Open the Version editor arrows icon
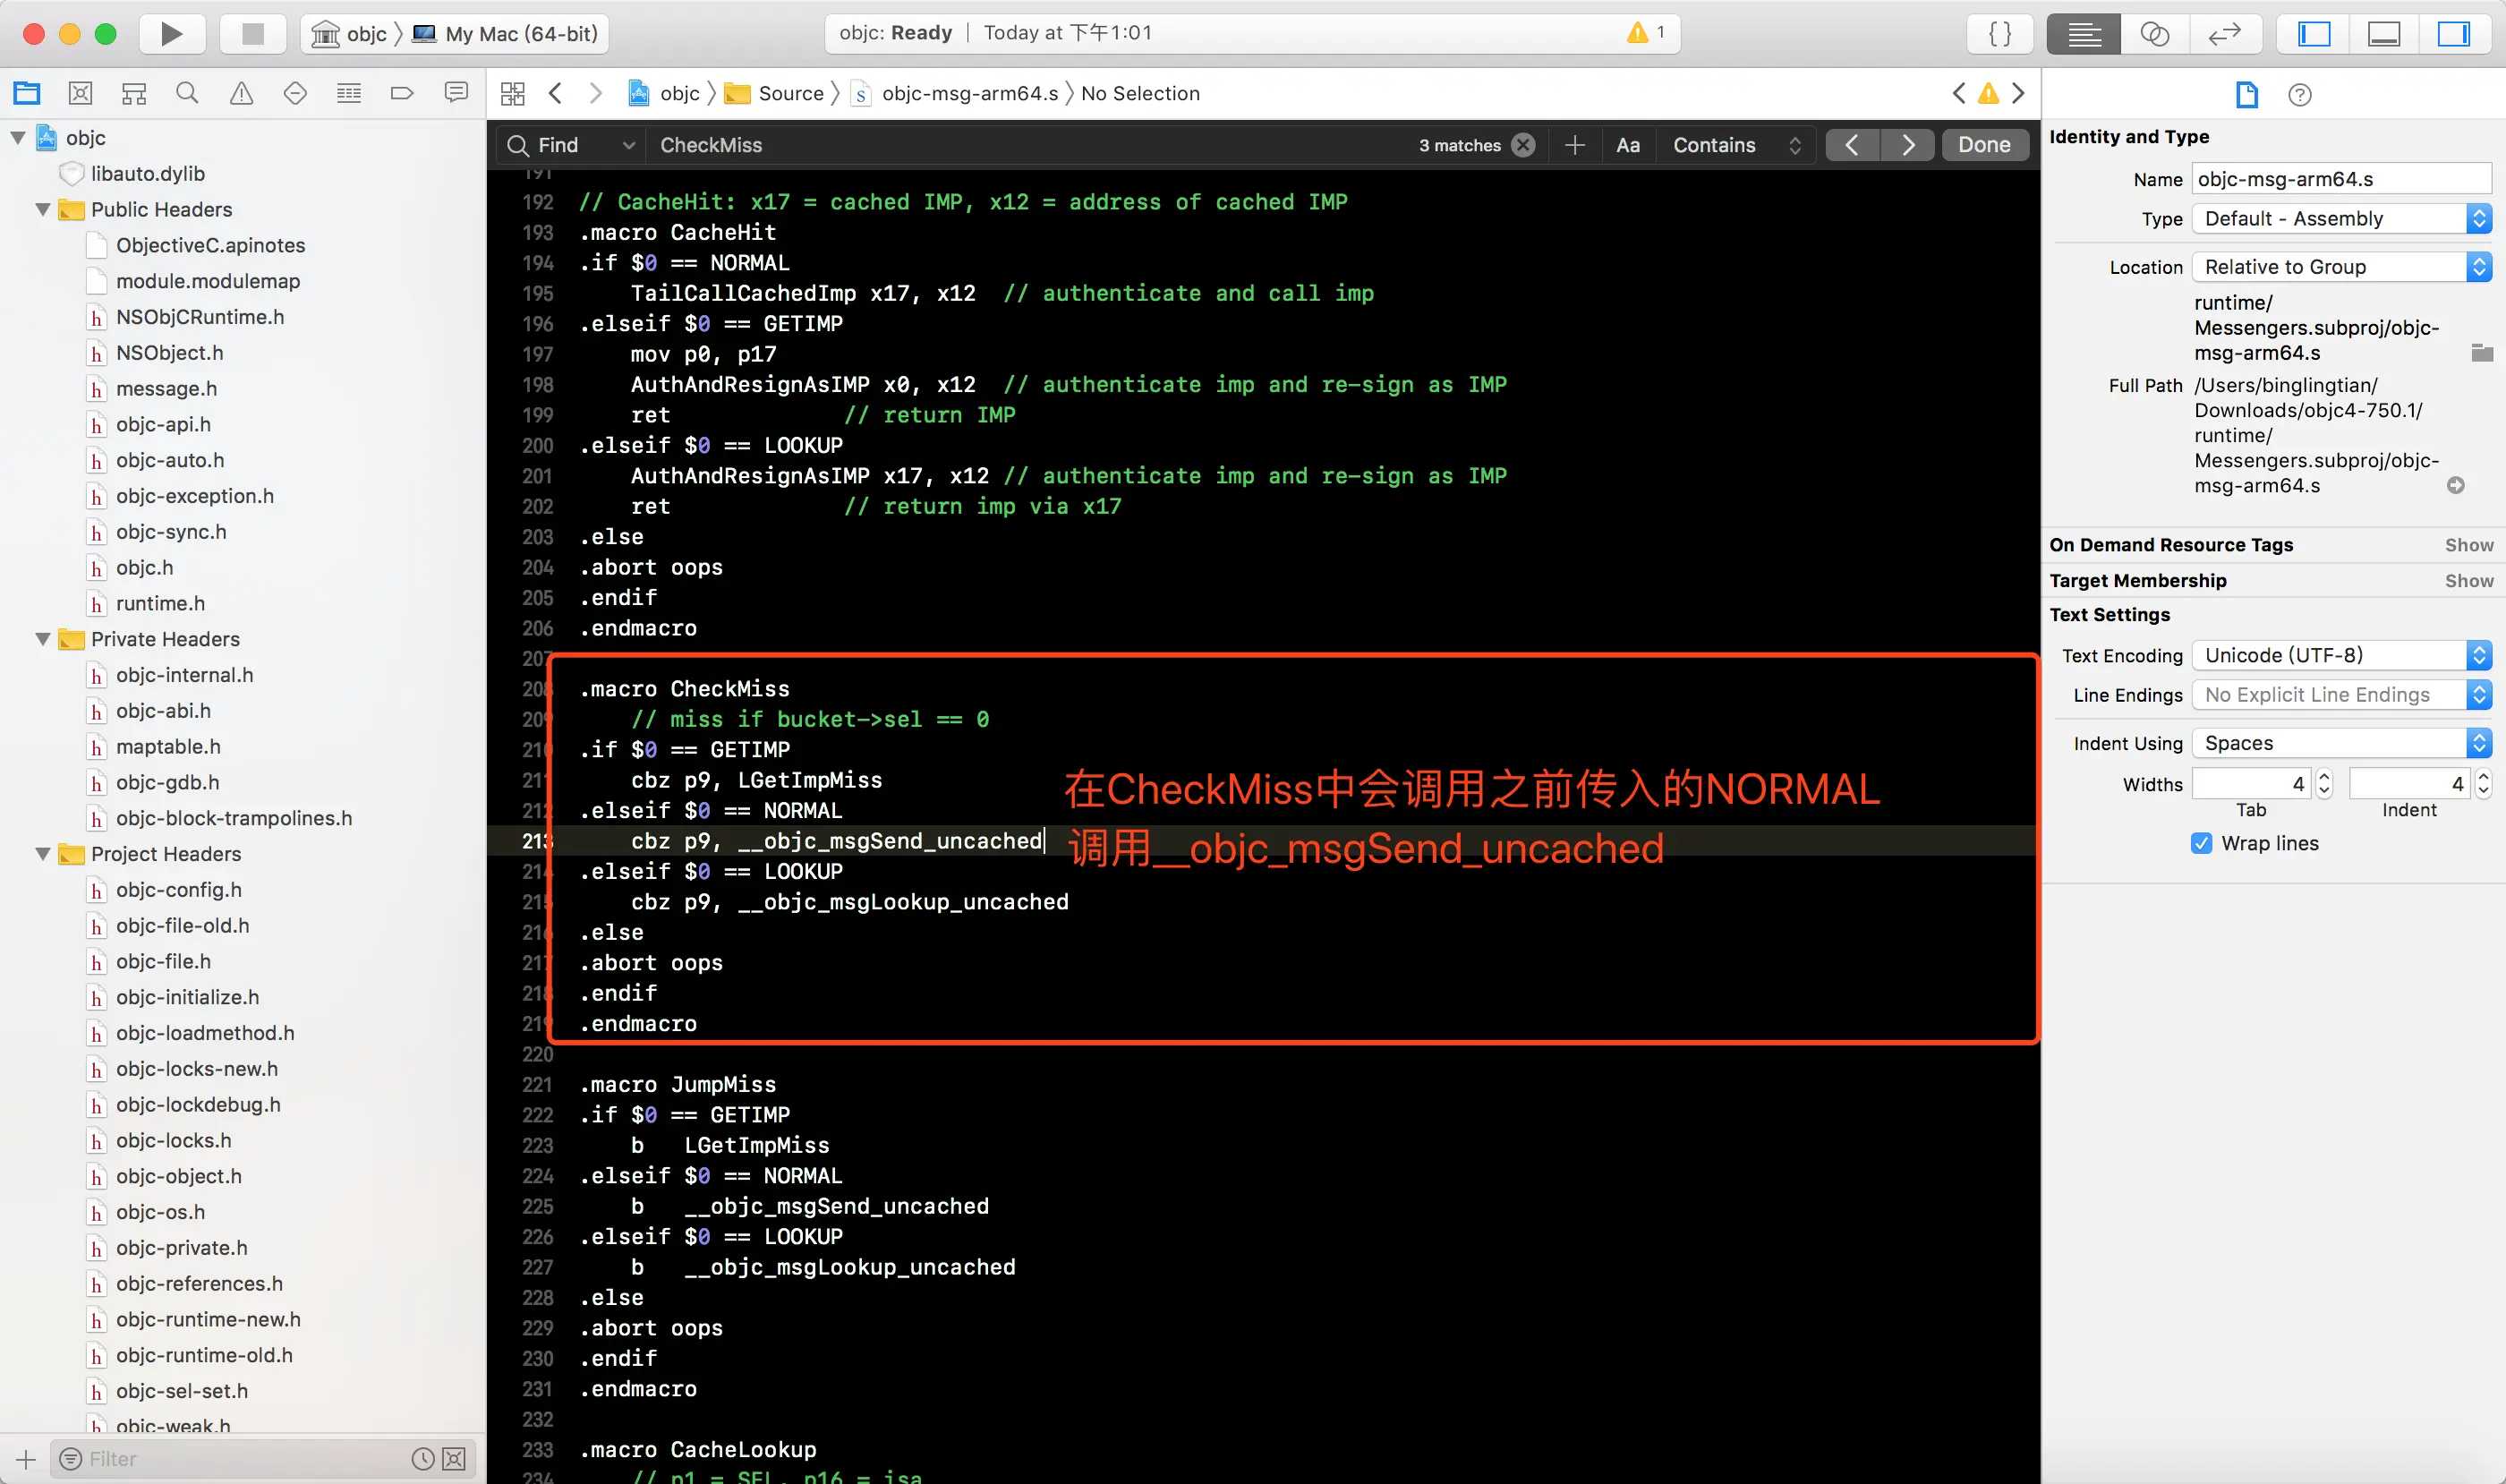Image resolution: width=2506 pixels, height=1484 pixels. click(2224, 34)
